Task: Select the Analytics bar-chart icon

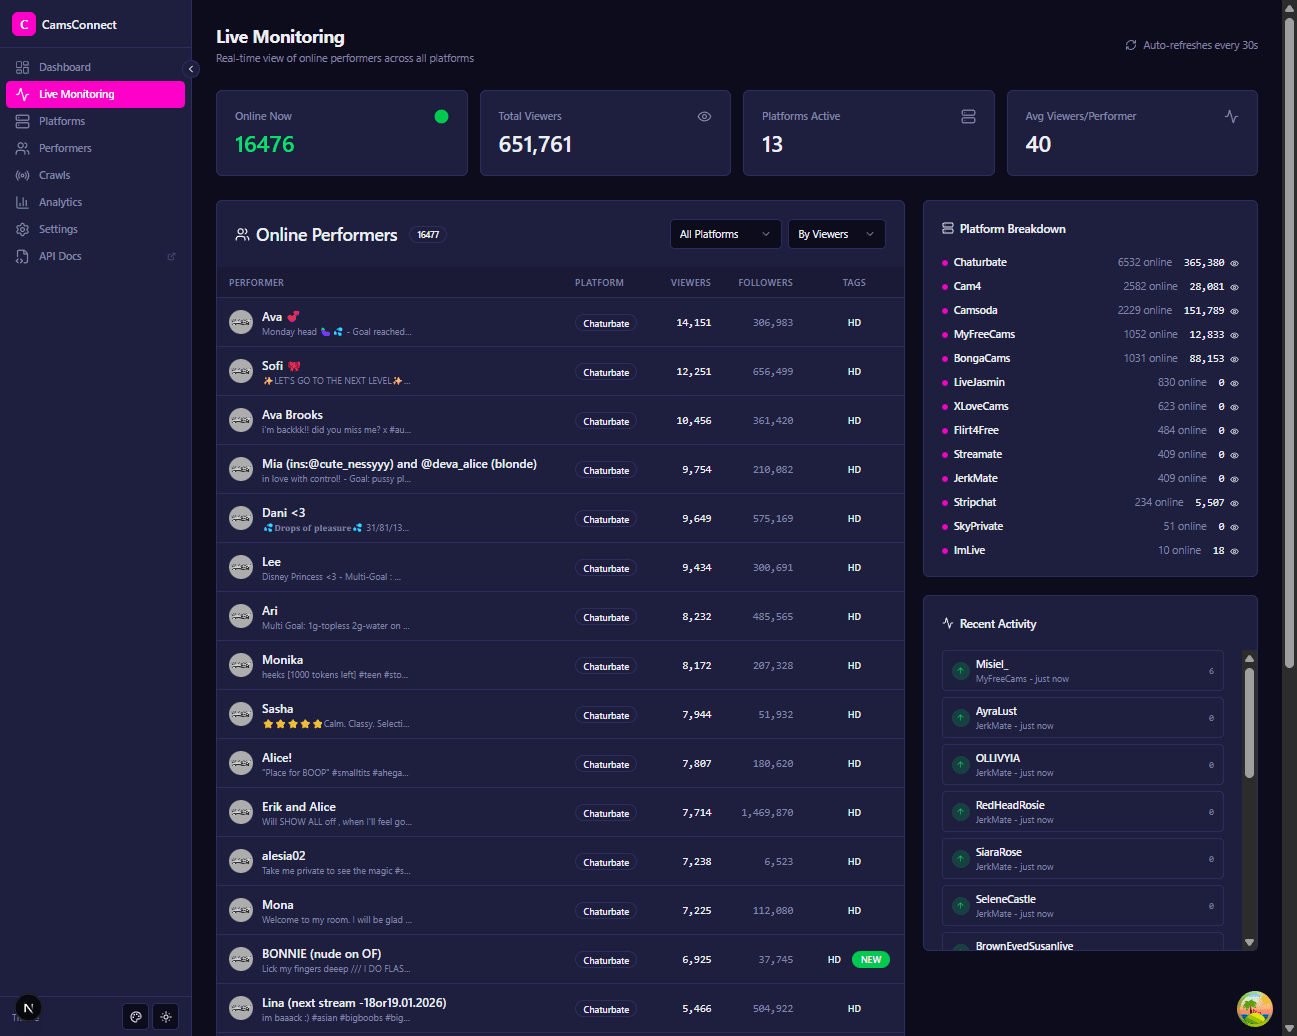Action: pos(22,201)
